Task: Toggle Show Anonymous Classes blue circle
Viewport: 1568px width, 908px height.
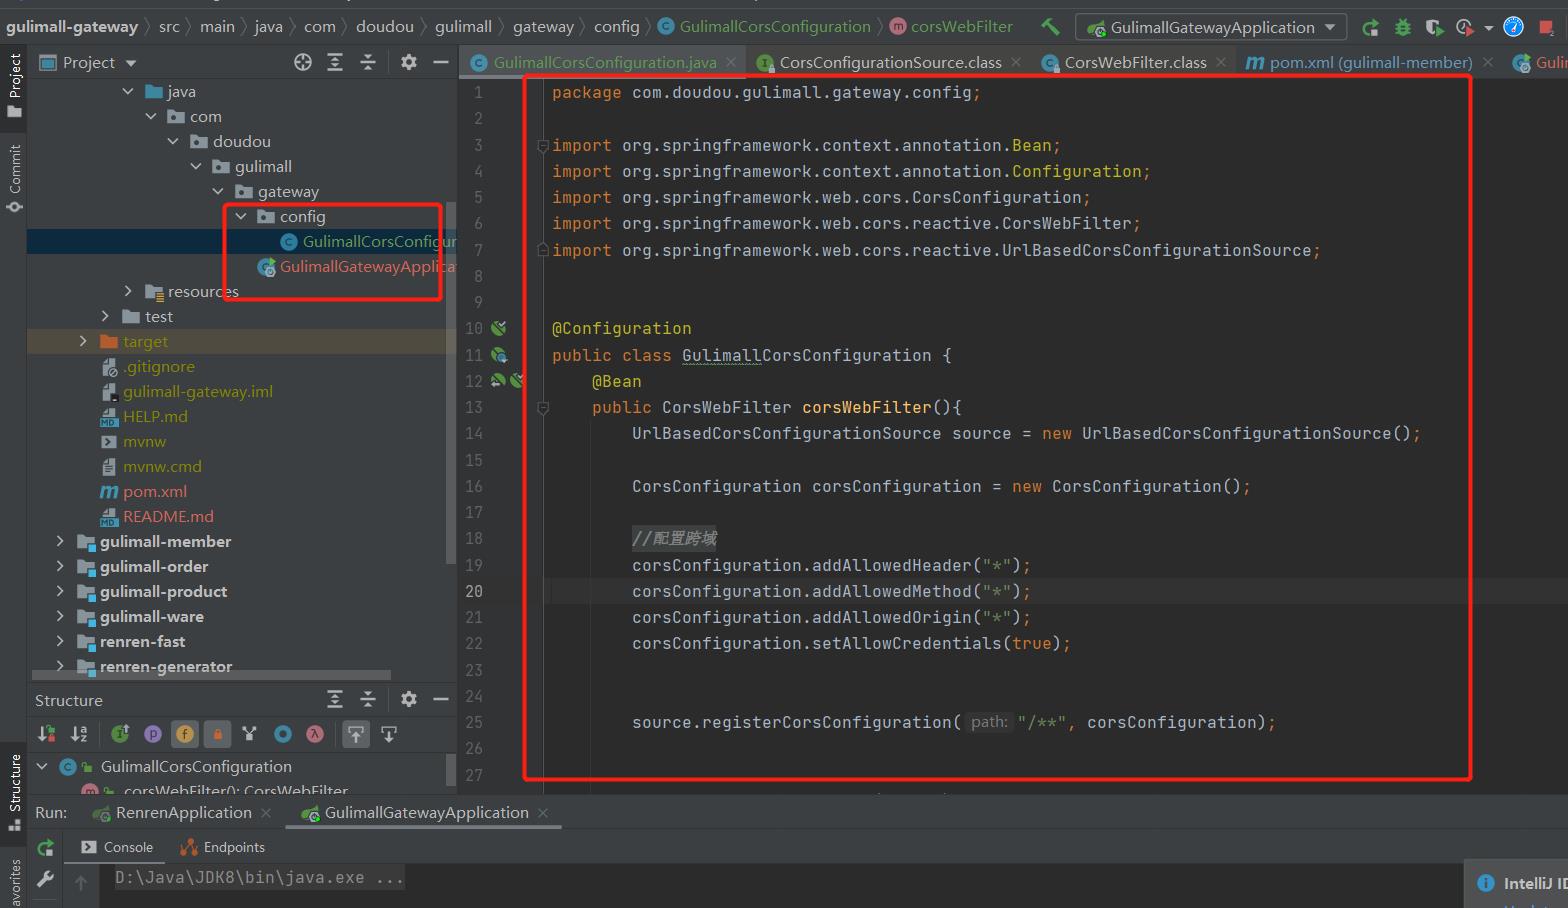Action: [283, 734]
